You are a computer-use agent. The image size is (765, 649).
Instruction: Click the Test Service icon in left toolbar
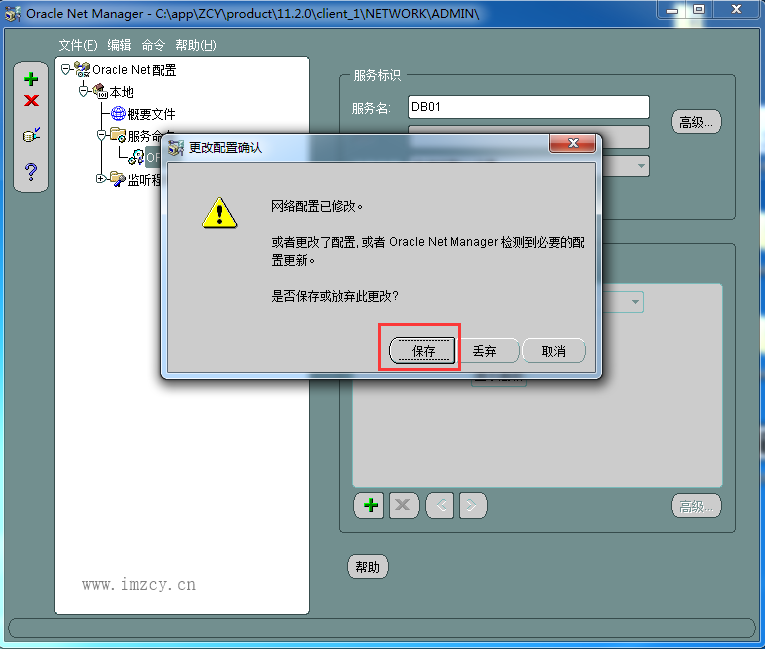31,135
